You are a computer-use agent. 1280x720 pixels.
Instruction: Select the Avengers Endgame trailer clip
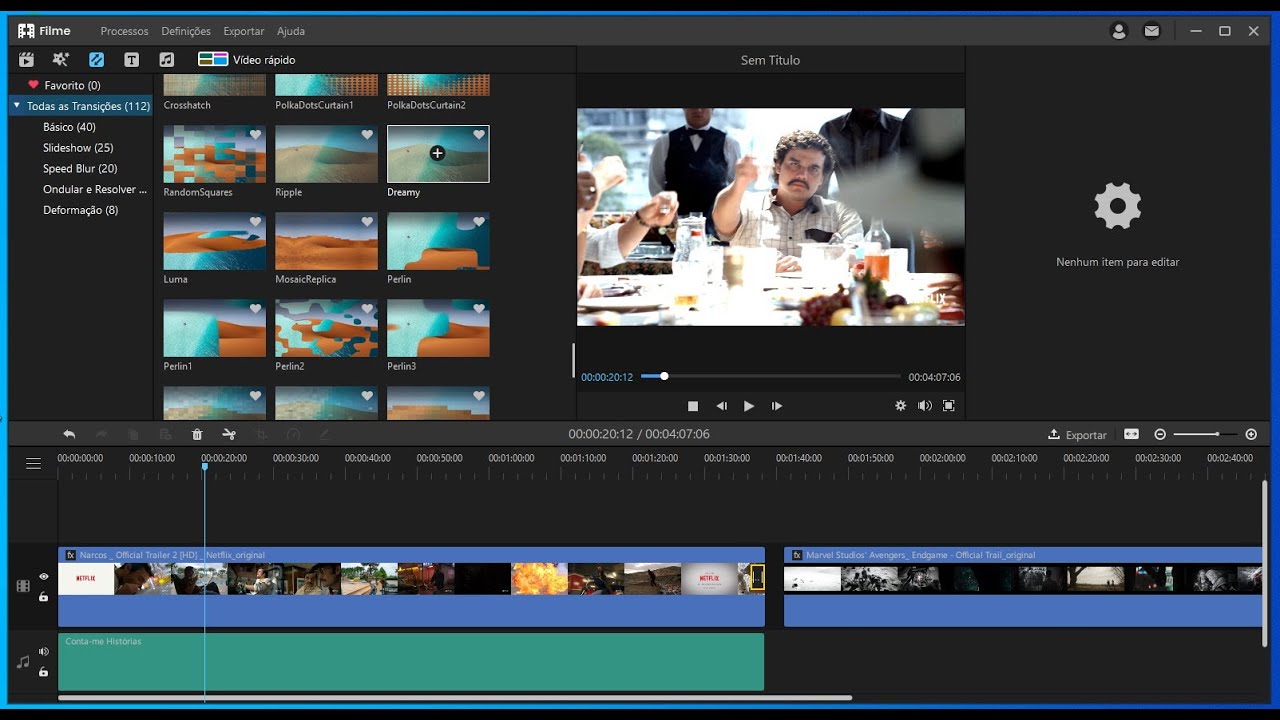pos(1023,587)
